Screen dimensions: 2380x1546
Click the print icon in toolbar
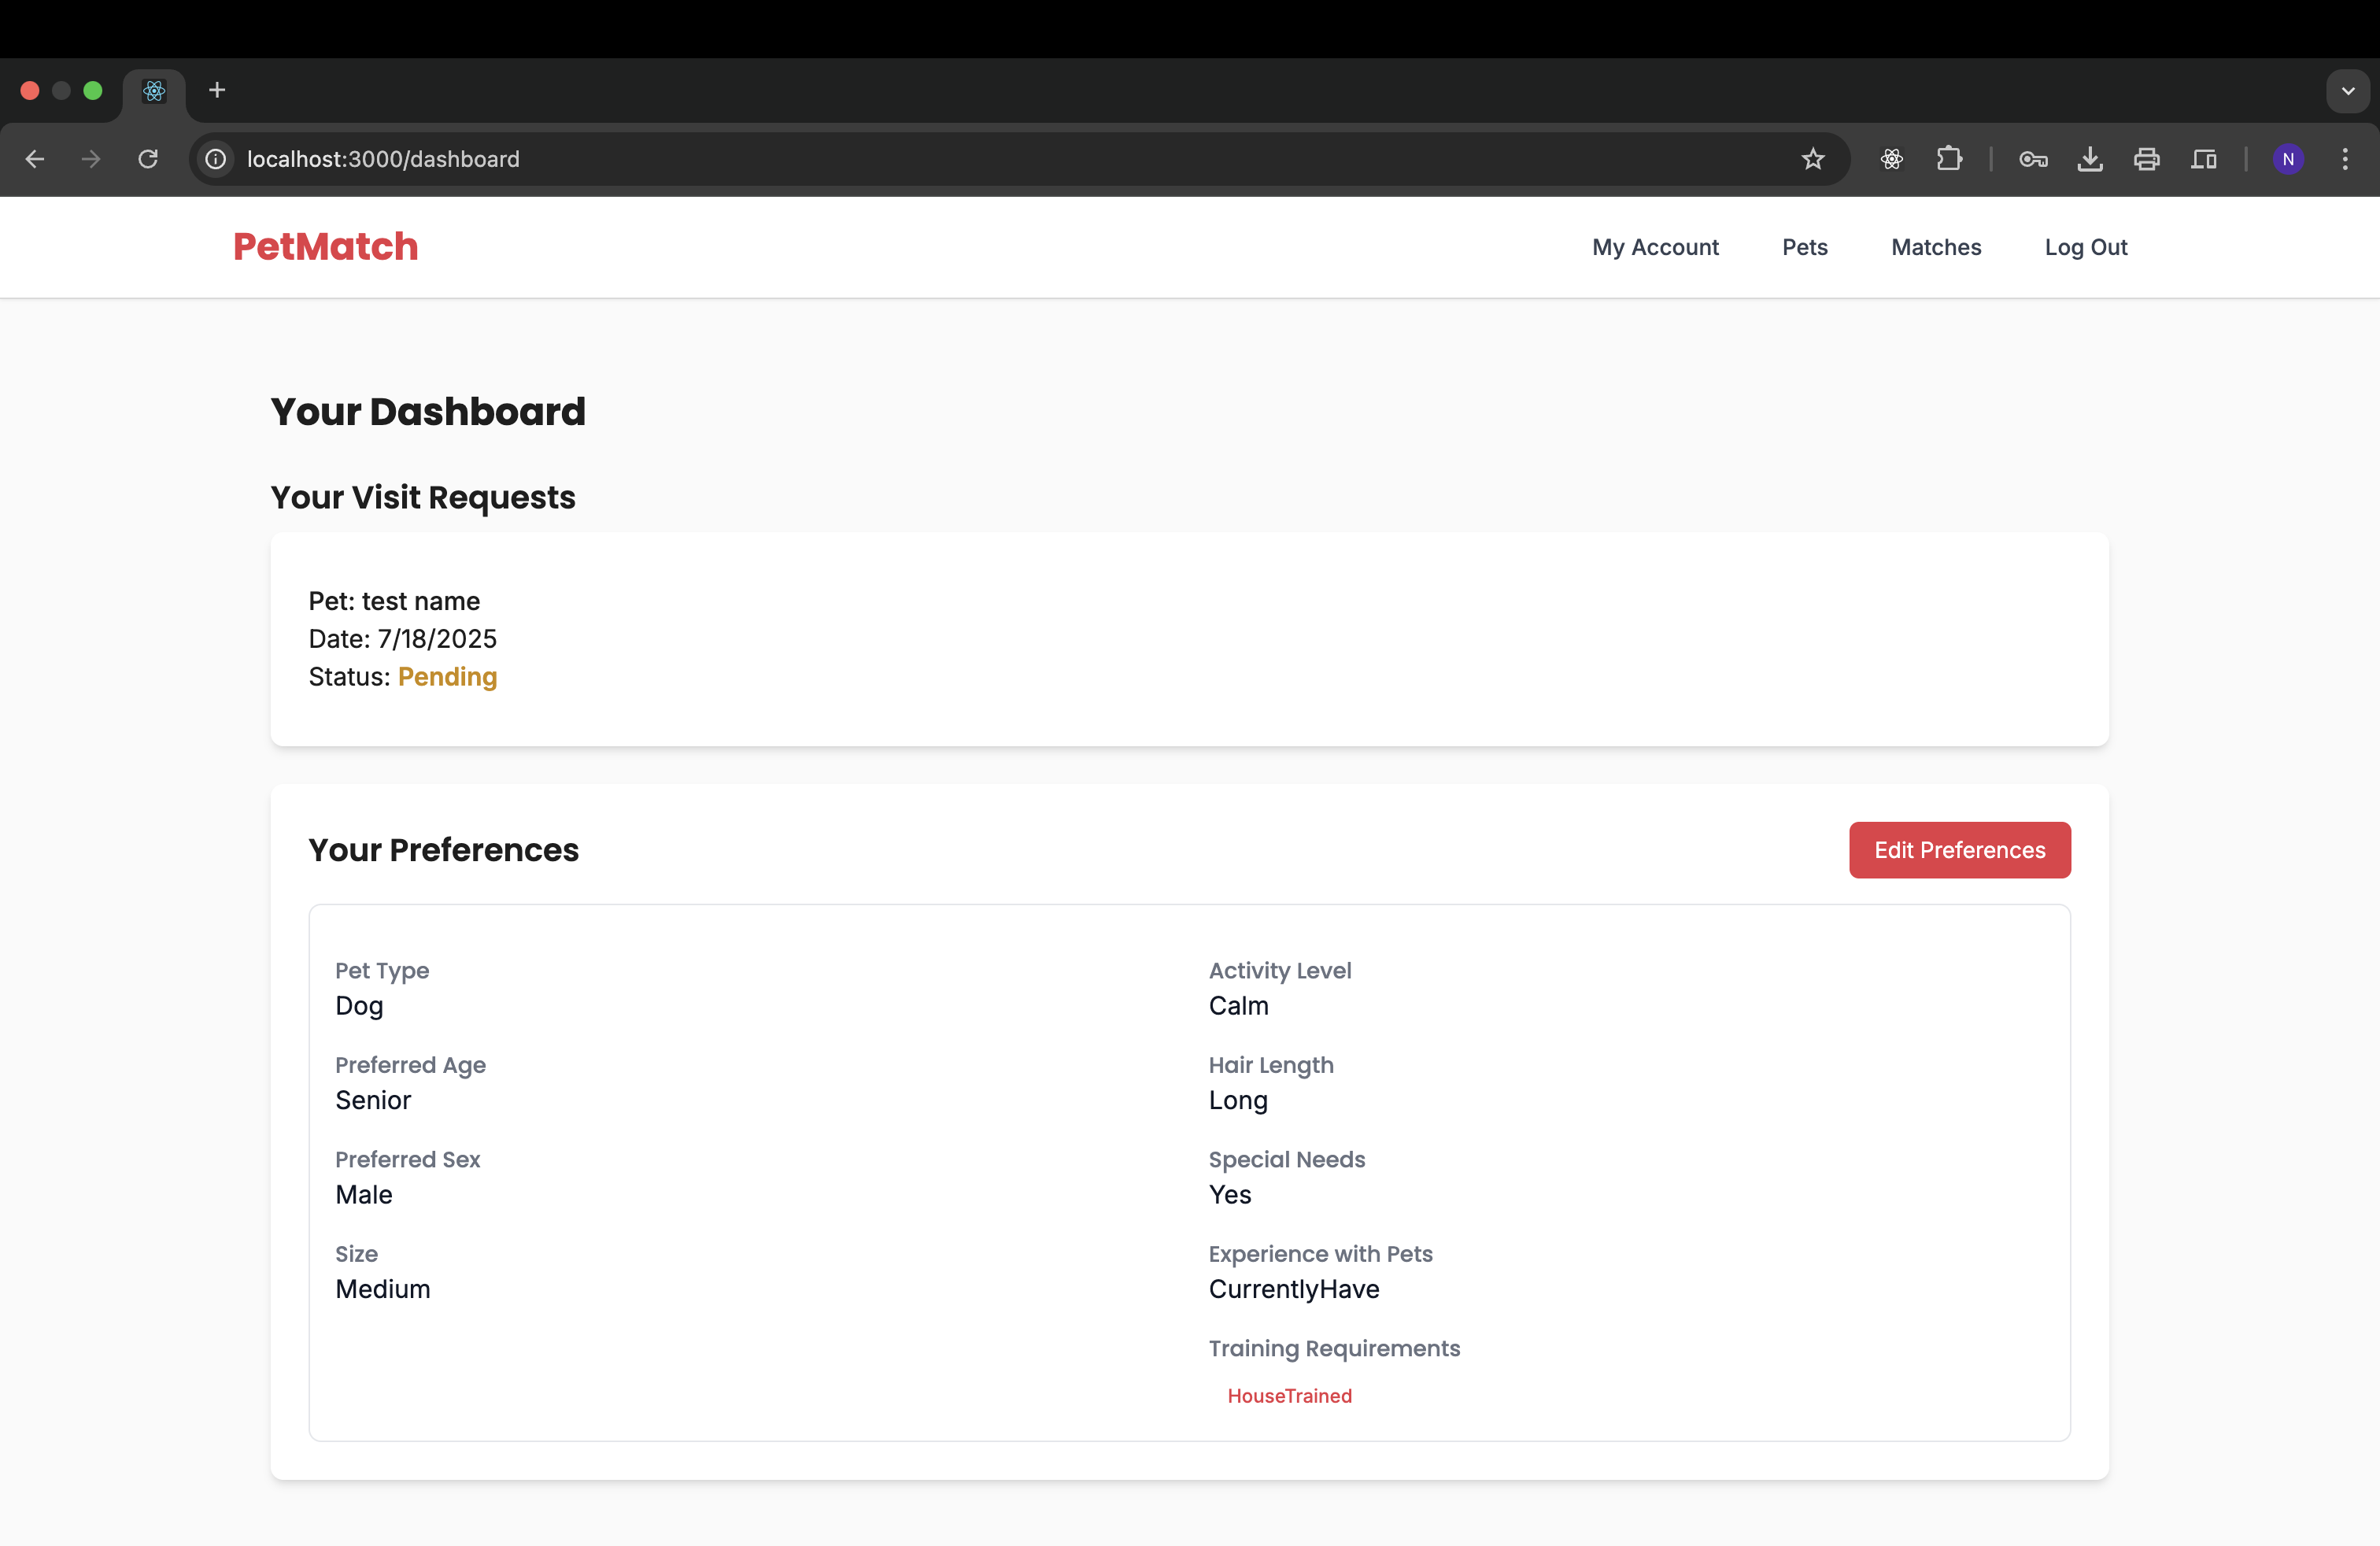coord(2147,159)
